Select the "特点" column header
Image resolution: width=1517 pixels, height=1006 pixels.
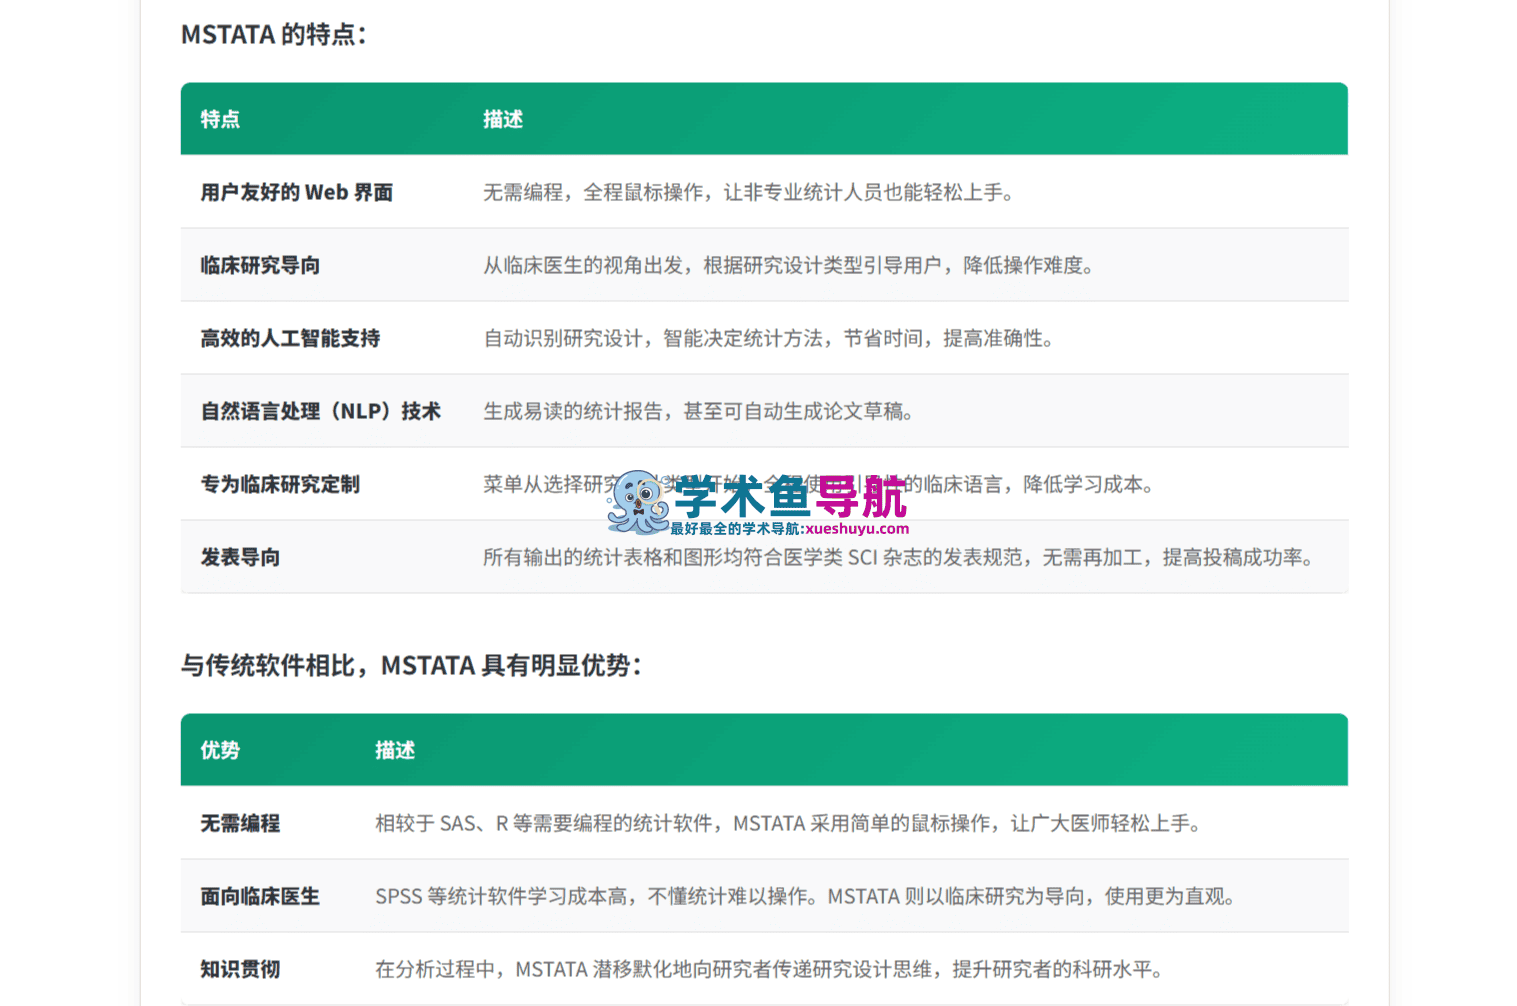click(220, 119)
